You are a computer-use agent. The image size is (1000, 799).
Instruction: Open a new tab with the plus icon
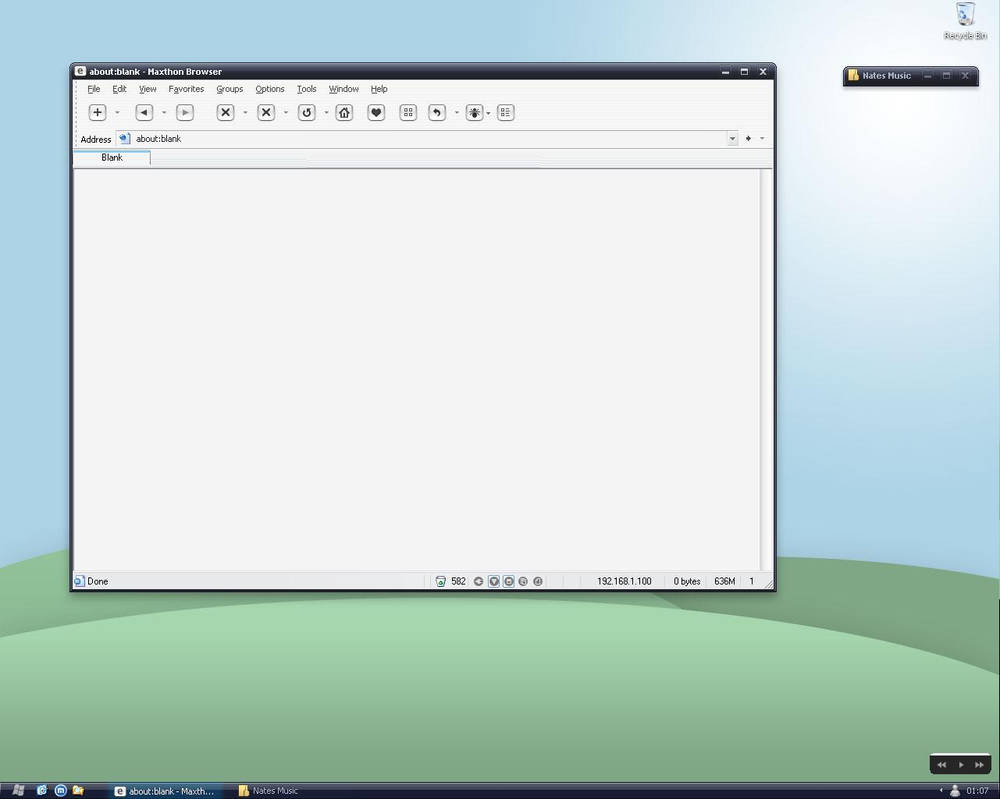pyautogui.click(x=97, y=112)
